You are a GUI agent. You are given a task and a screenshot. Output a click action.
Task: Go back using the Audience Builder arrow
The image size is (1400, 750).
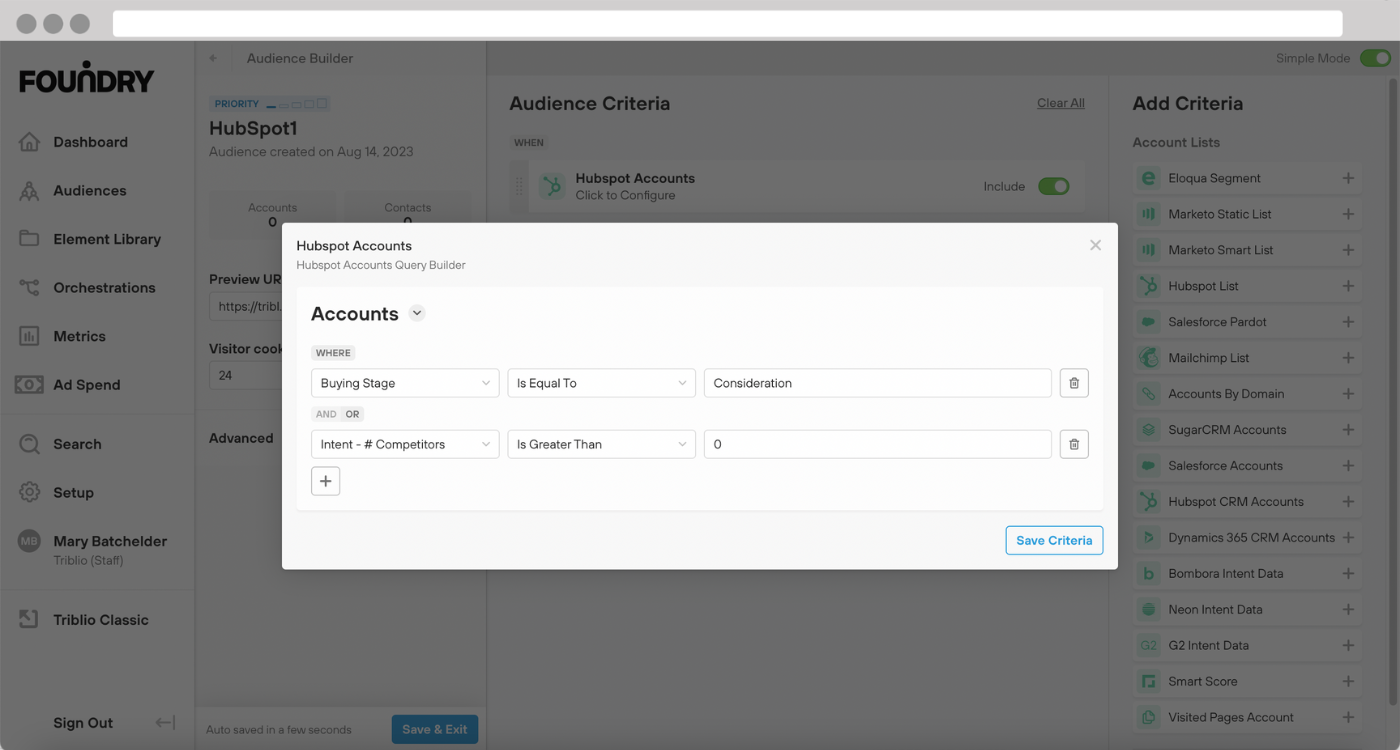pos(213,58)
